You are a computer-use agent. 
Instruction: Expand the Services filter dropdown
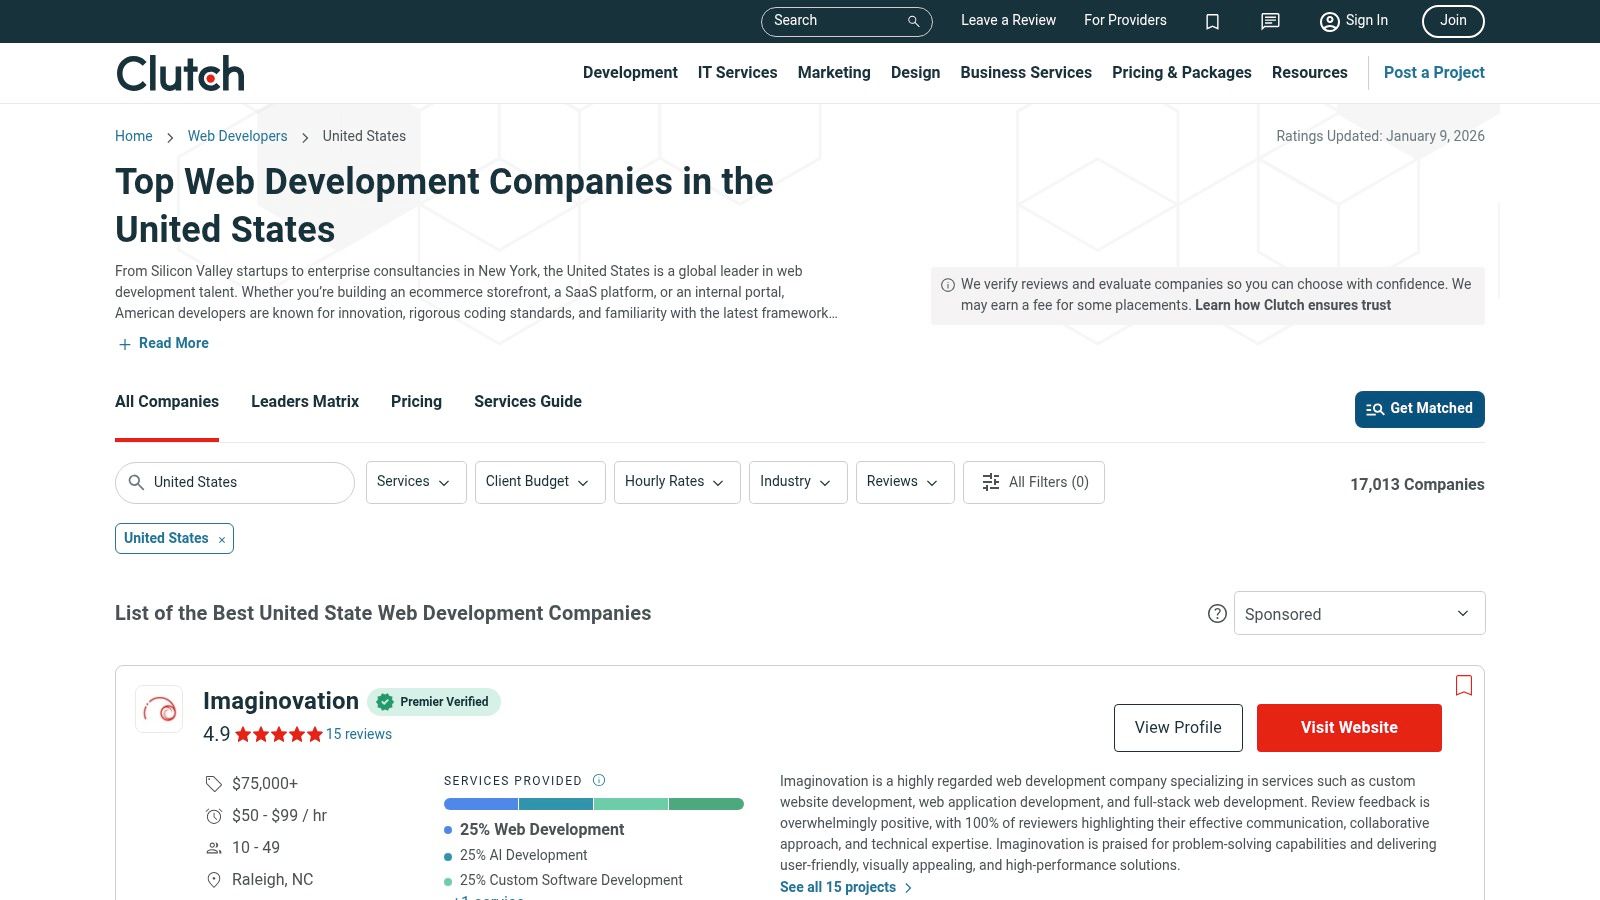pos(415,482)
